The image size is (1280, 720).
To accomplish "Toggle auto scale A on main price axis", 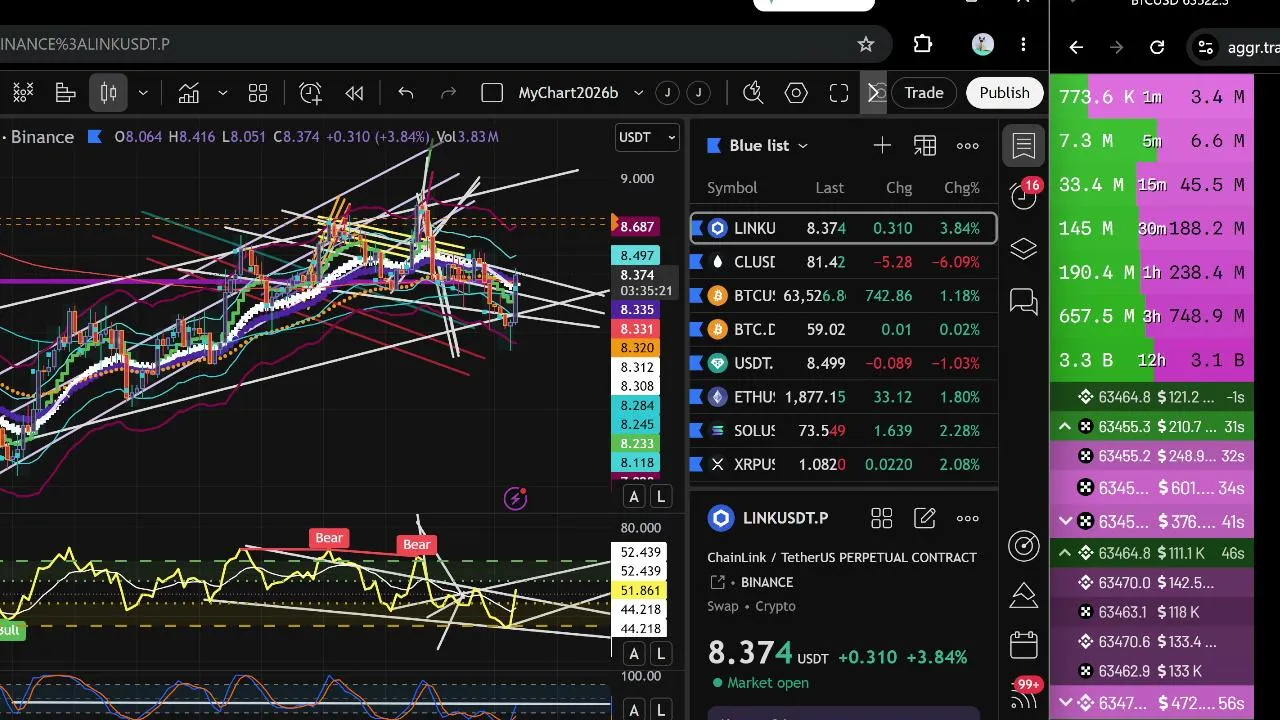I will 634,496.
